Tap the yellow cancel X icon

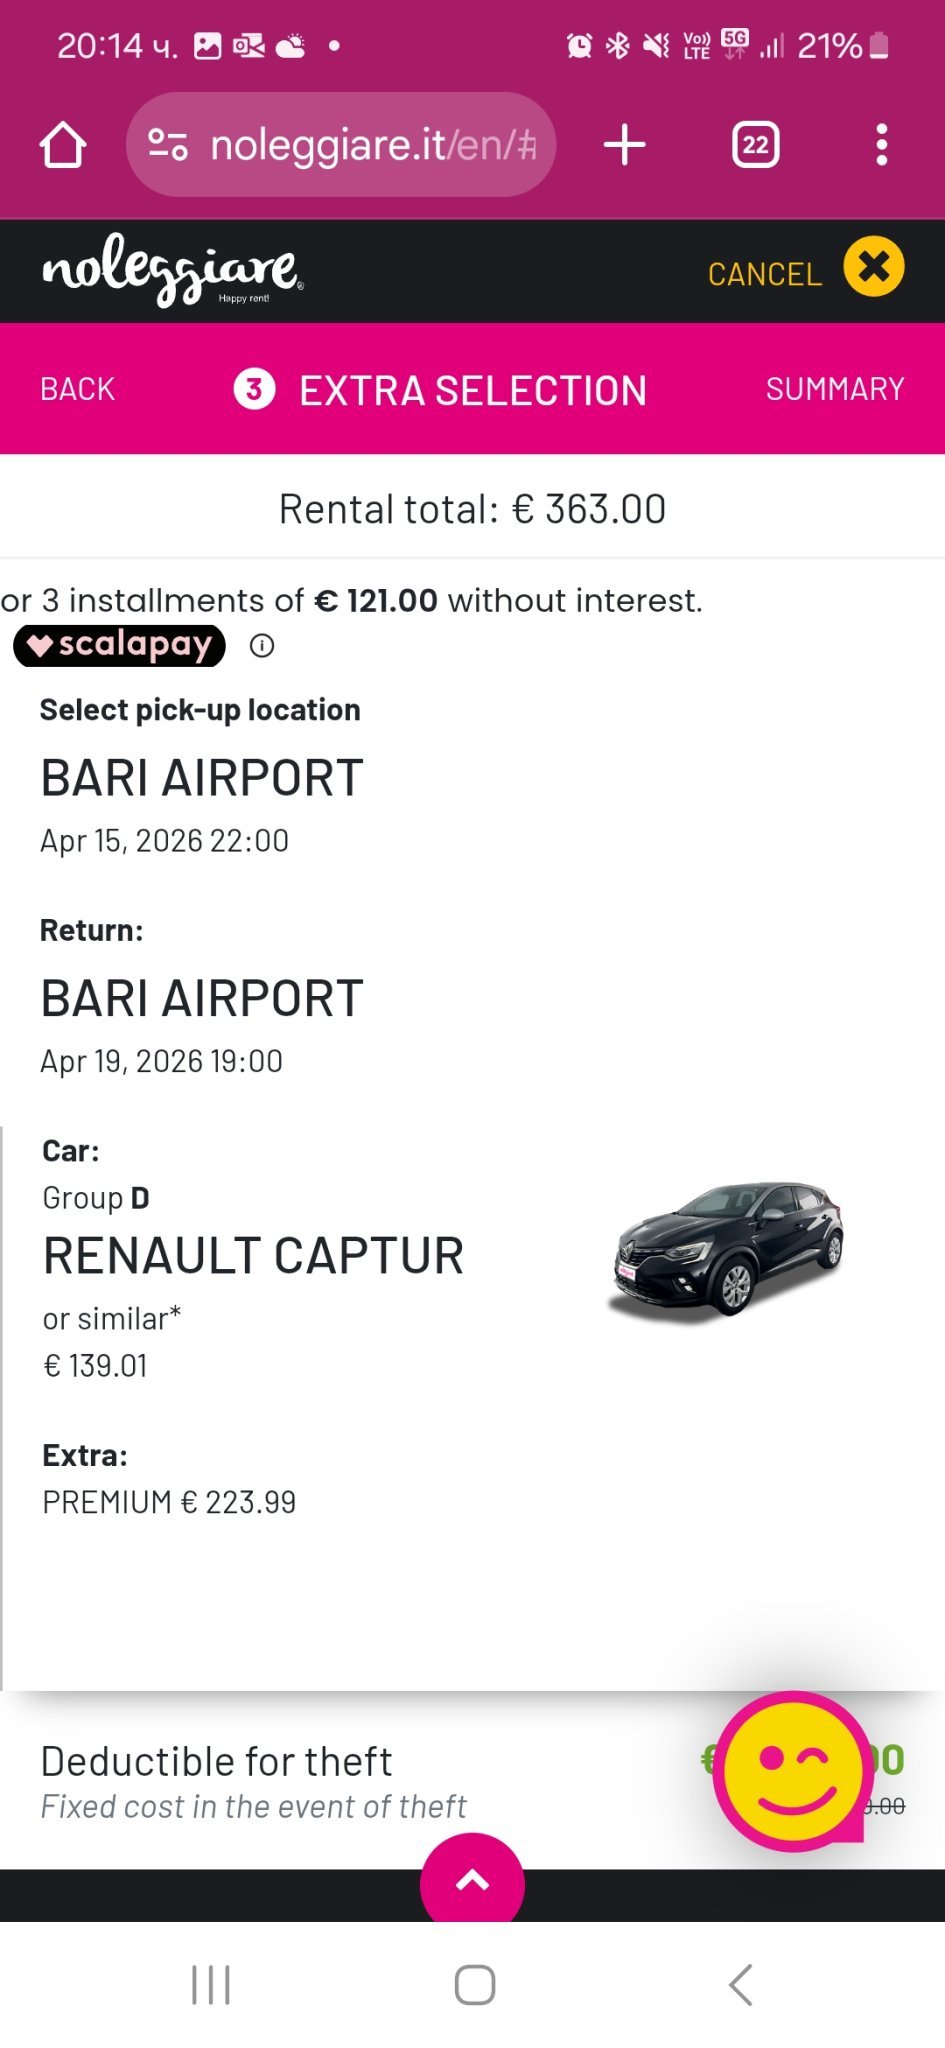tap(873, 267)
